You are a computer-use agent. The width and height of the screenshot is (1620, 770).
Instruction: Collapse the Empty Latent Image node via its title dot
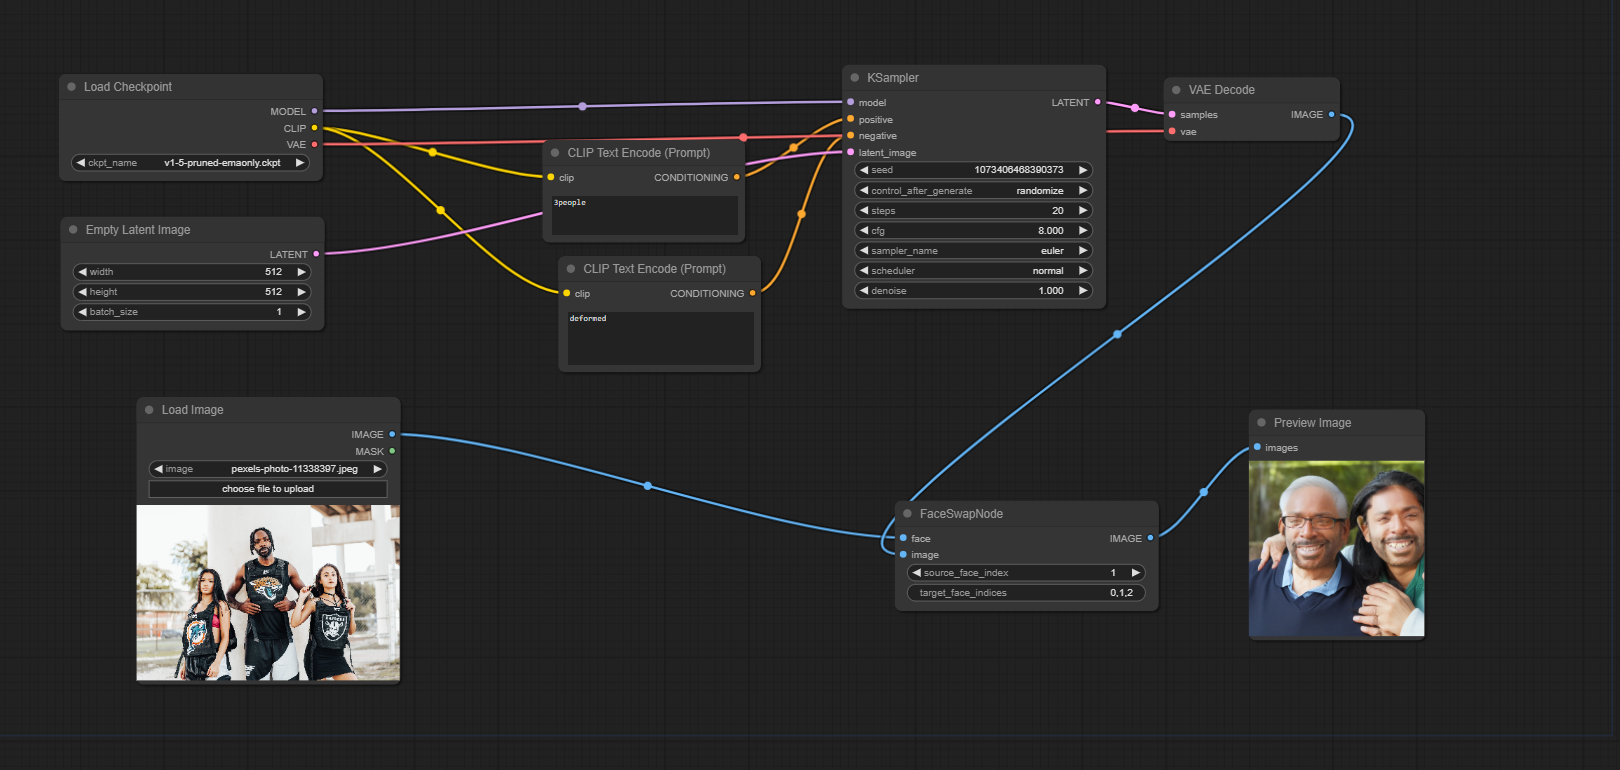73,230
